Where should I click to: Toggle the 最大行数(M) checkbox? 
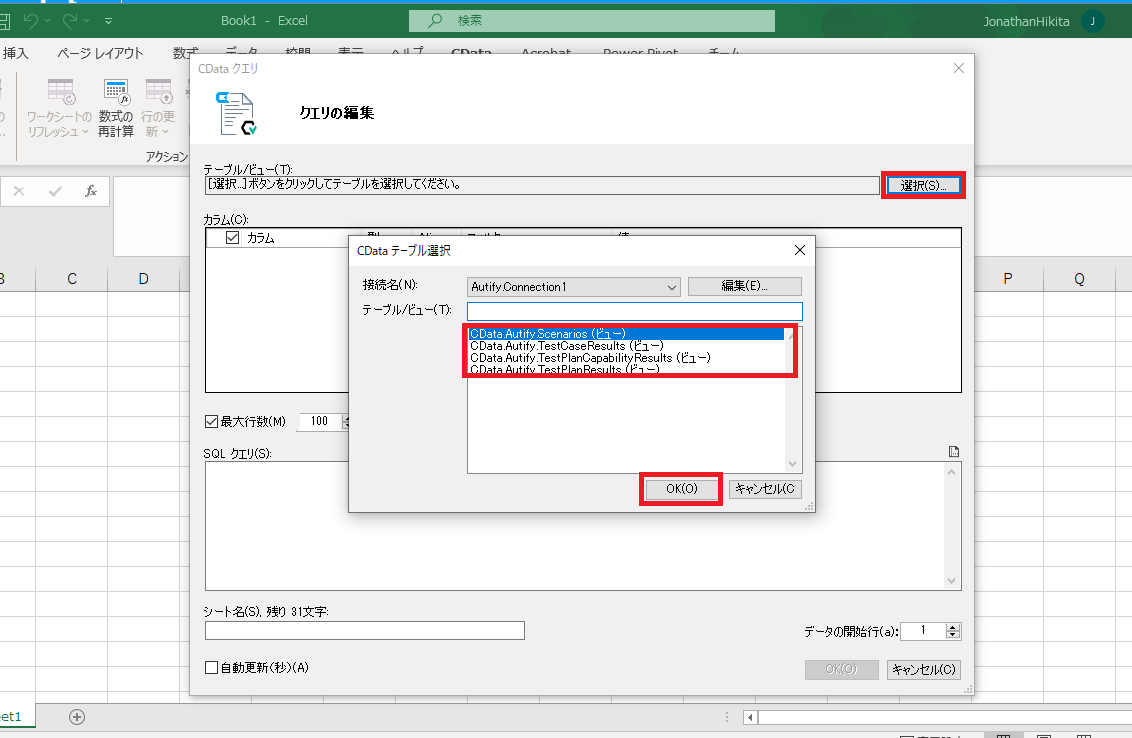tap(212, 421)
